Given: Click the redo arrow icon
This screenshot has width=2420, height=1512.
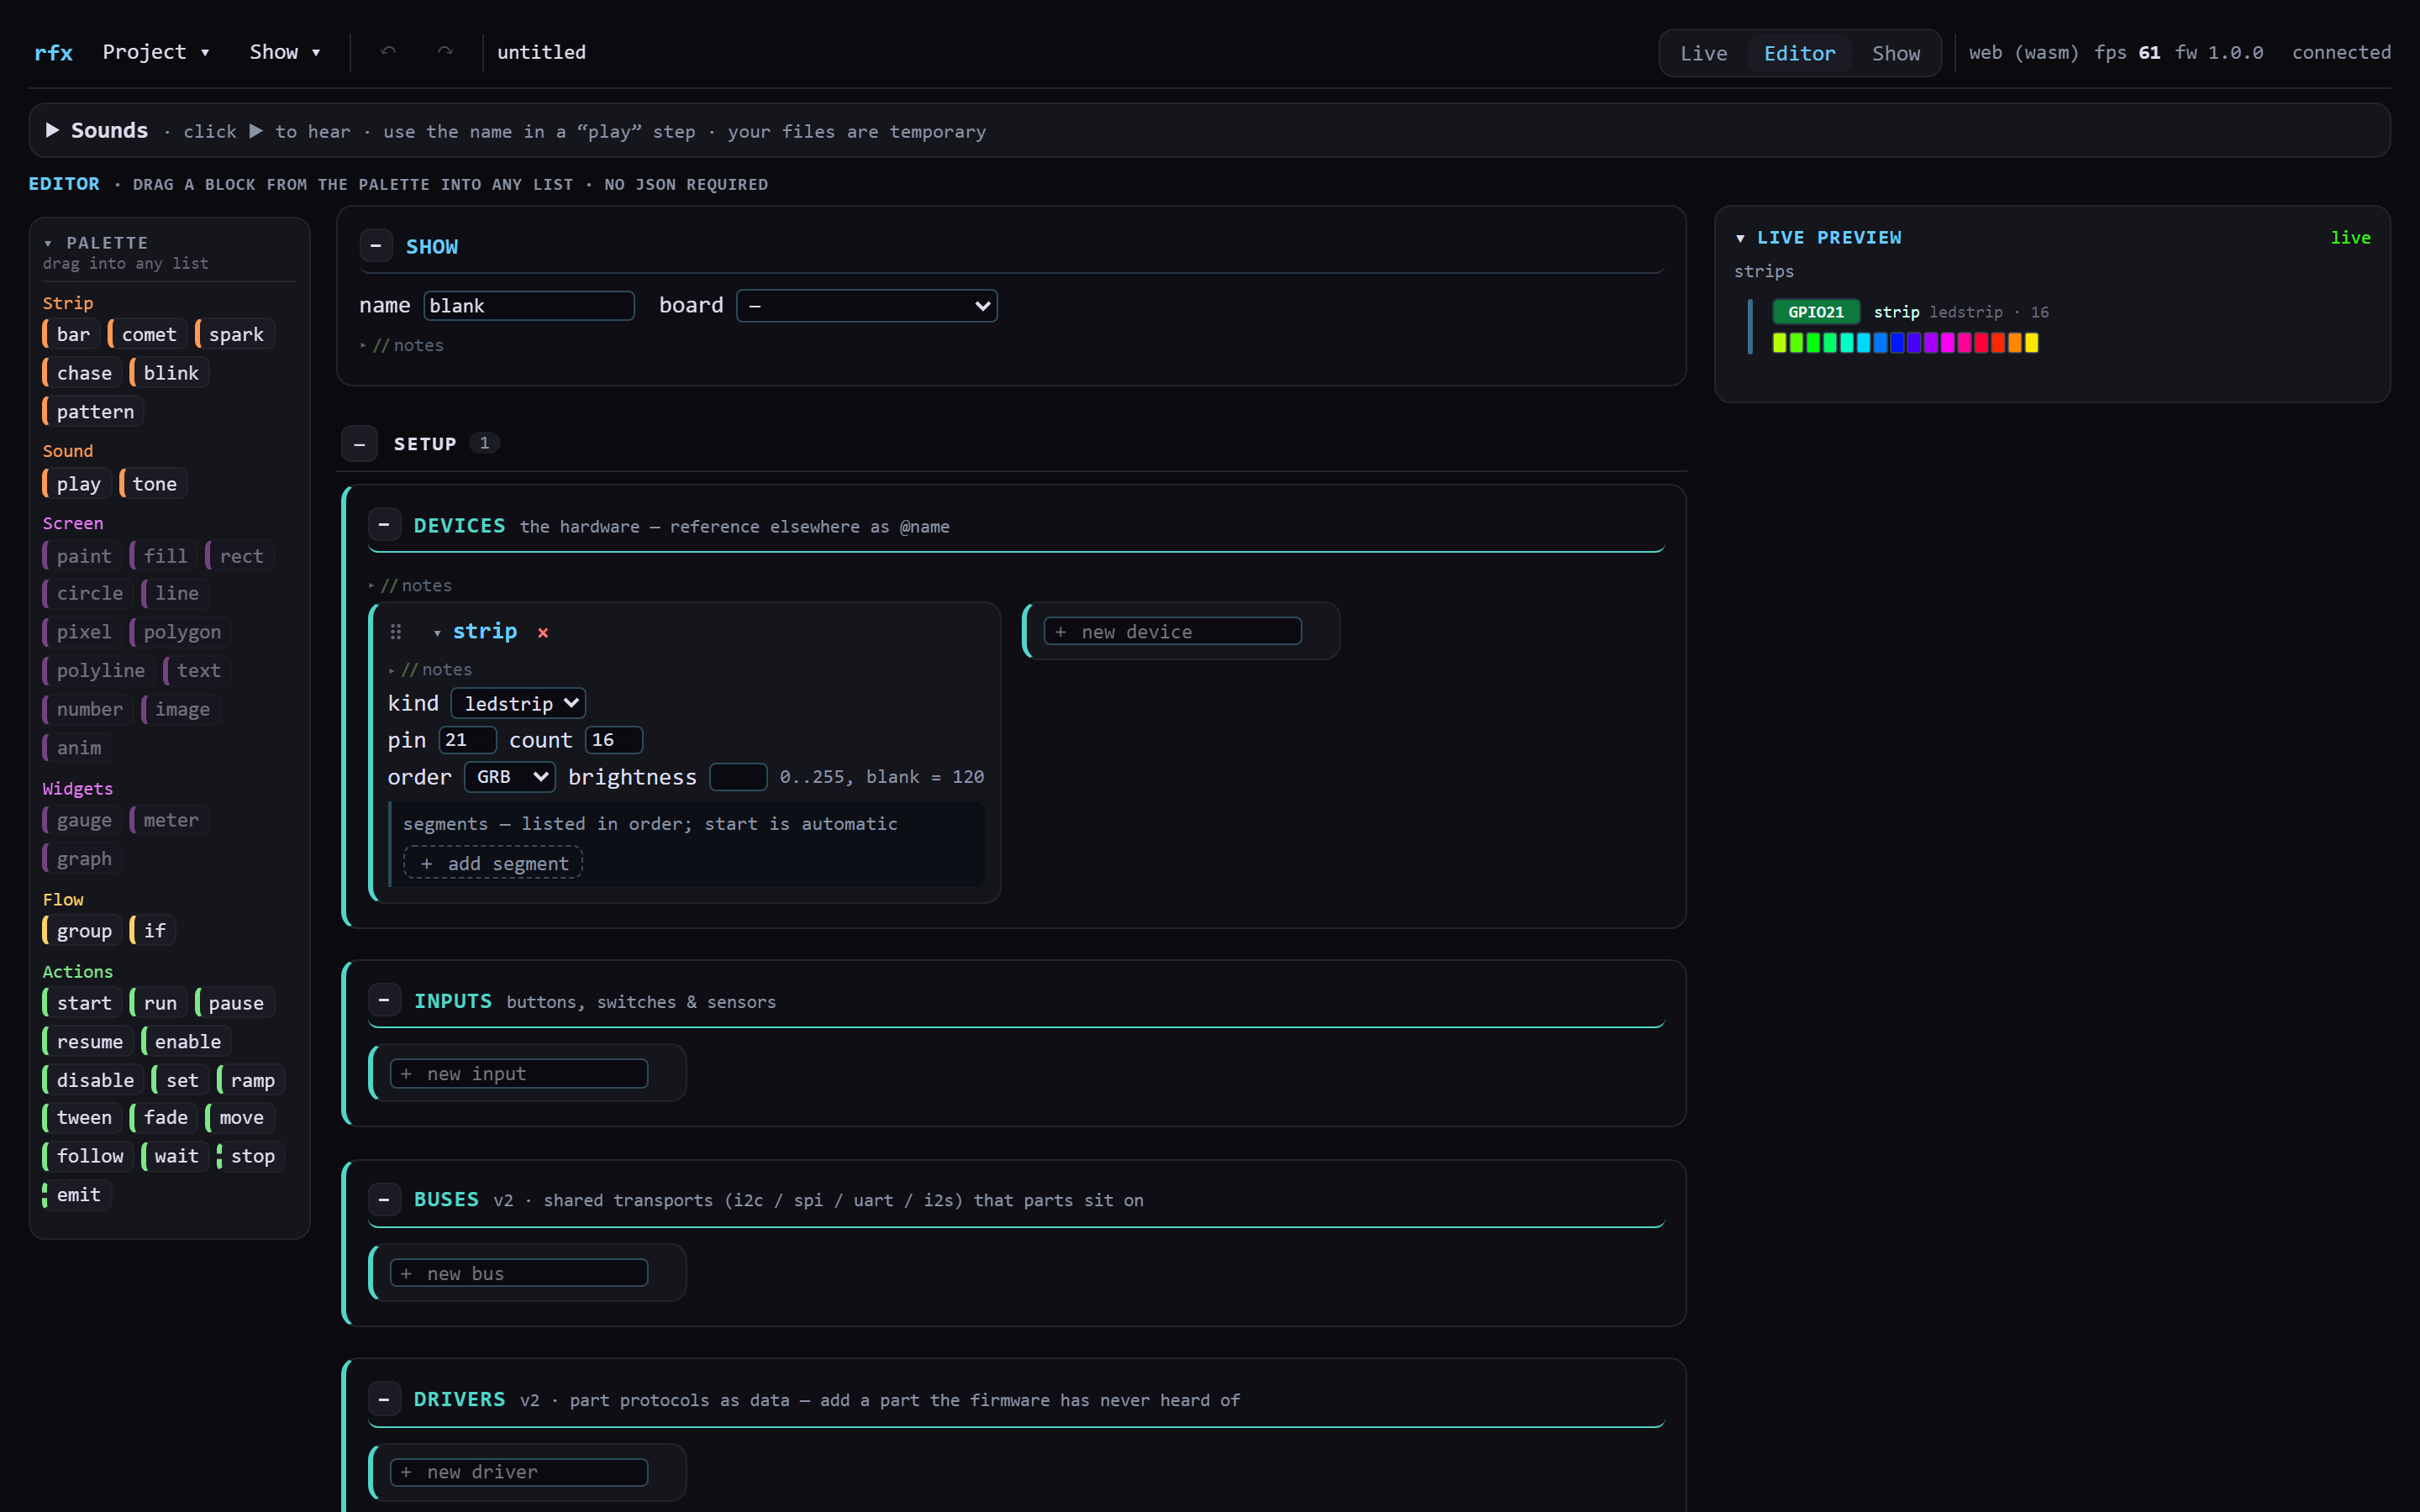Looking at the screenshot, I should [x=445, y=52].
